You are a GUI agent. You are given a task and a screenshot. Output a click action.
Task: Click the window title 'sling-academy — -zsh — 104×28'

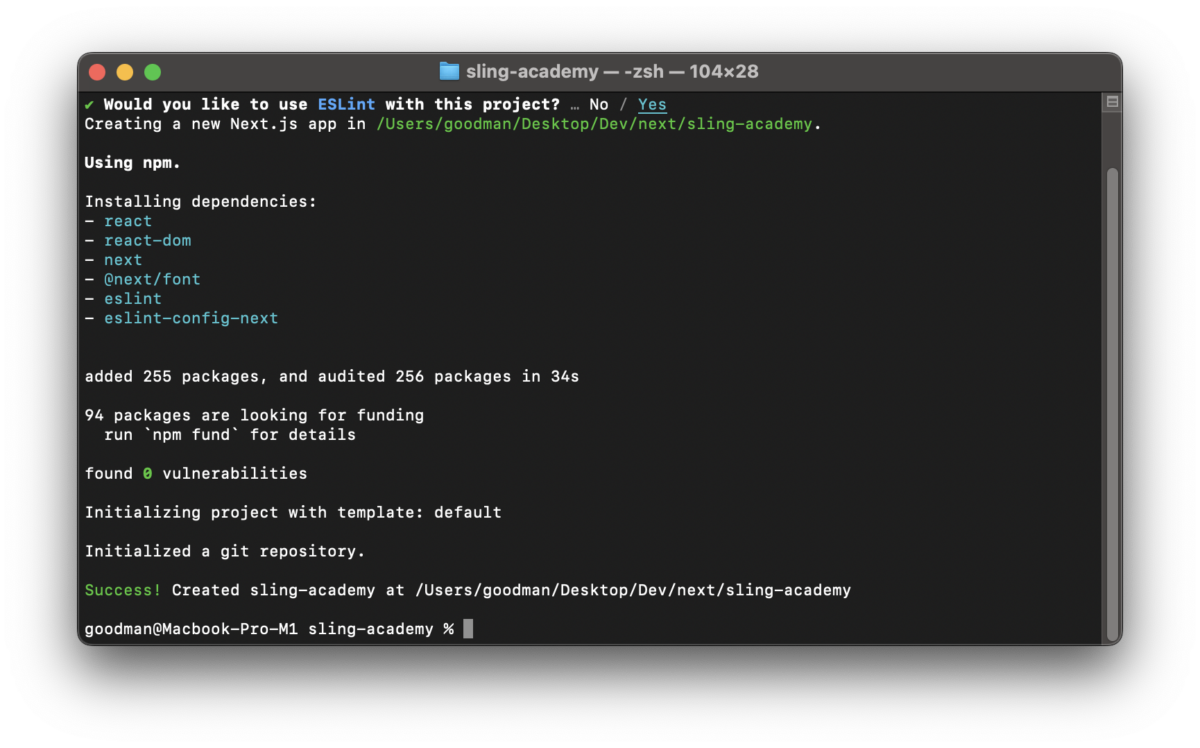(x=612, y=72)
